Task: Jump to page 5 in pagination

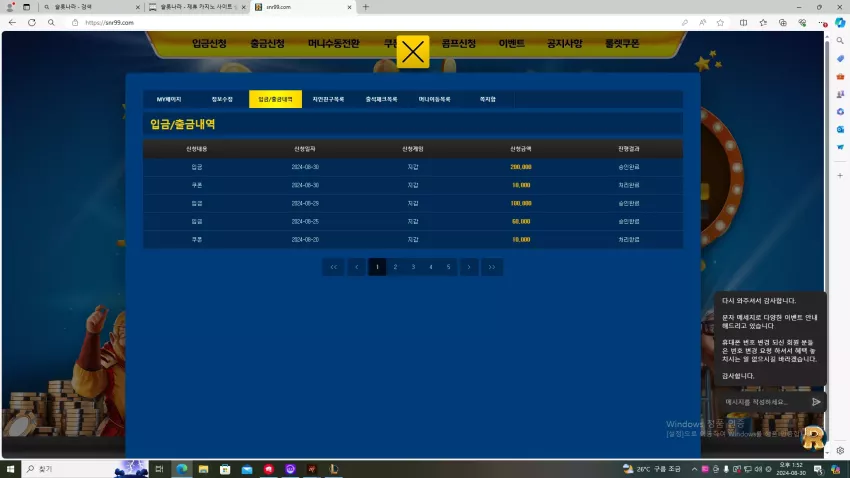Action: coord(448,267)
